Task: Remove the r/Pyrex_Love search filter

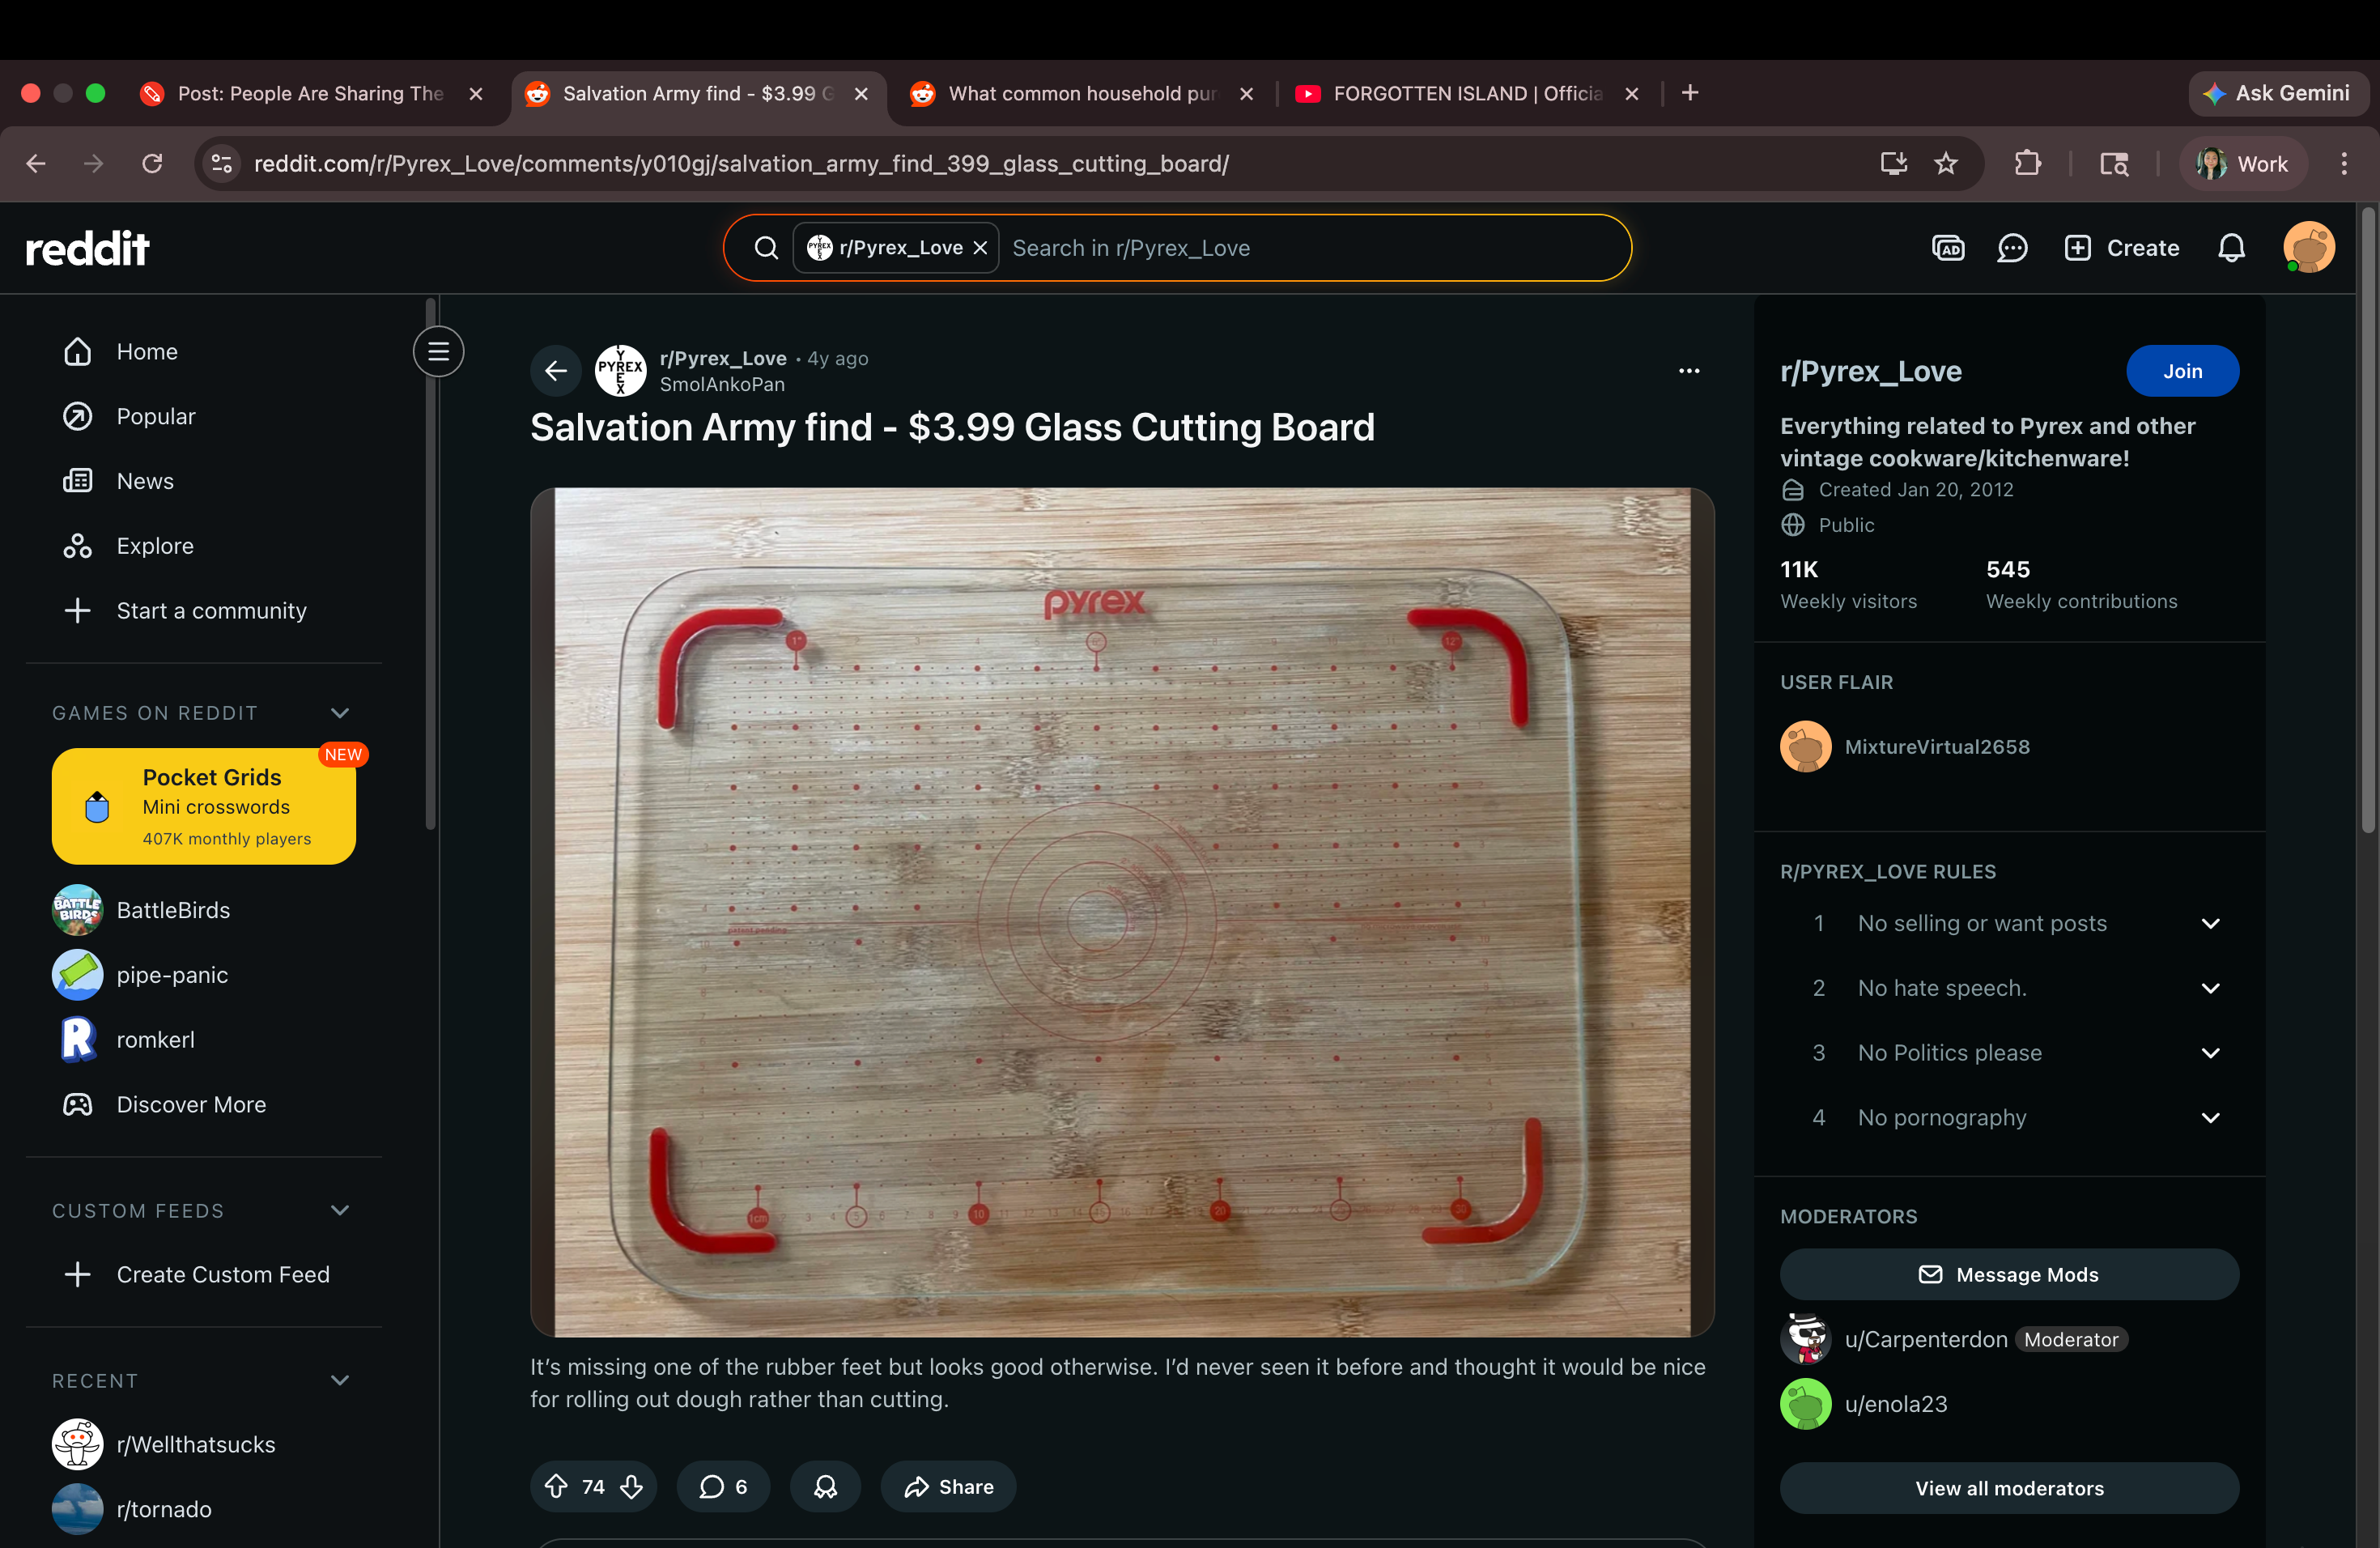Action: pyautogui.click(x=981, y=248)
